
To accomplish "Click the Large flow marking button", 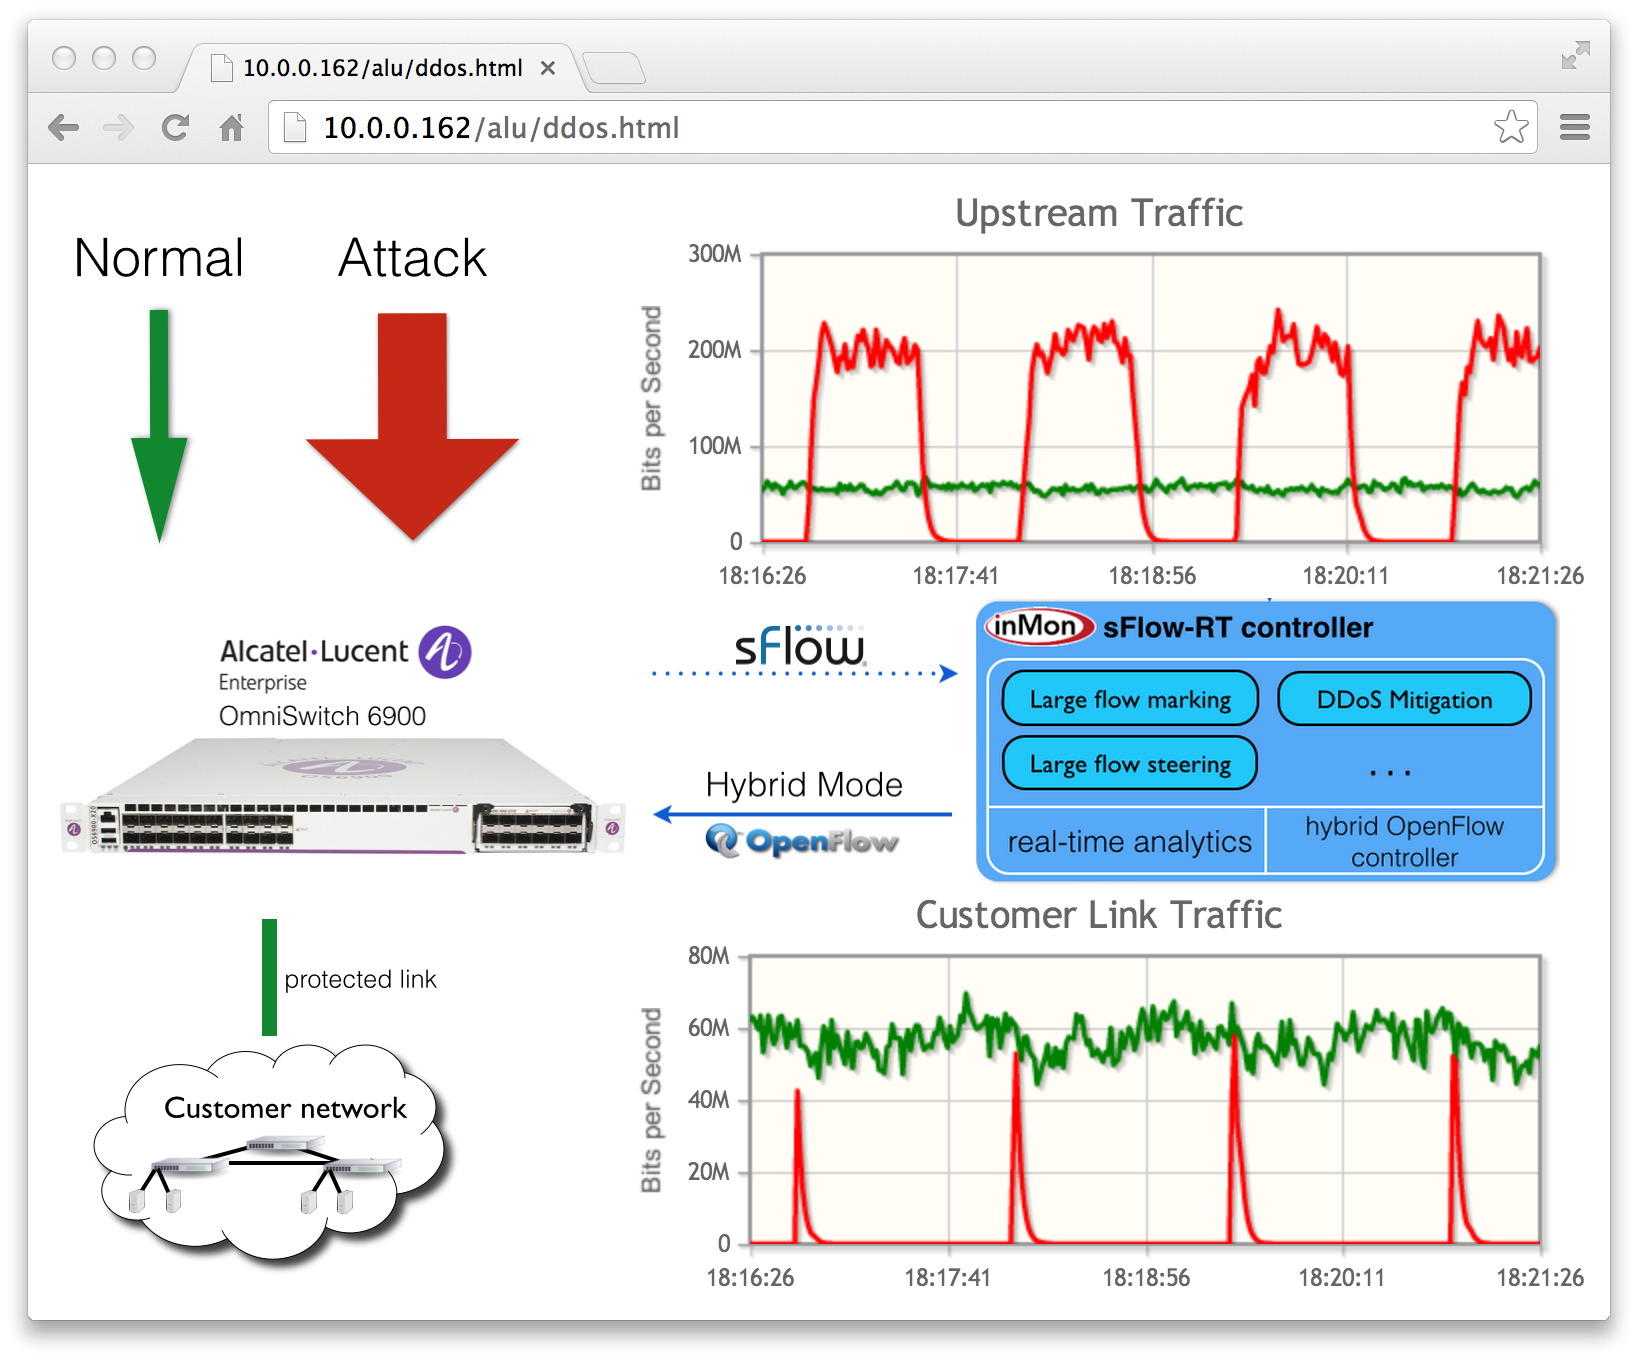I will pyautogui.click(x=1129, y=699).
